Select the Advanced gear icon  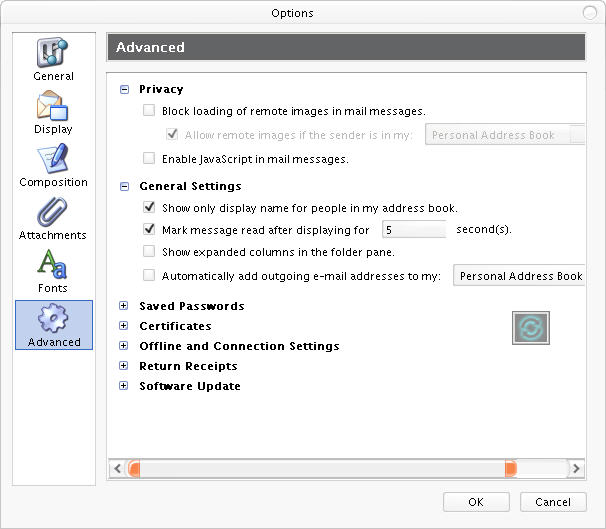tap(54, 319)
